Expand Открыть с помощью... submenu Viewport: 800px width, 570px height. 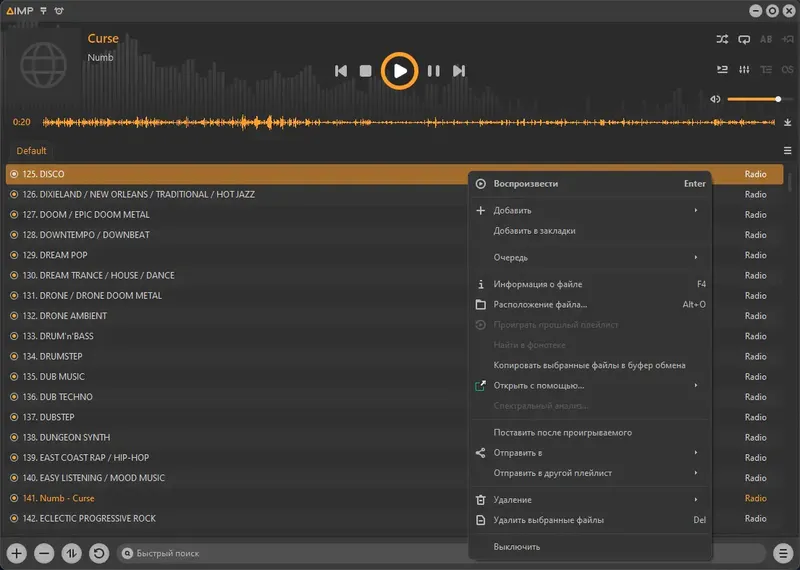590,385
